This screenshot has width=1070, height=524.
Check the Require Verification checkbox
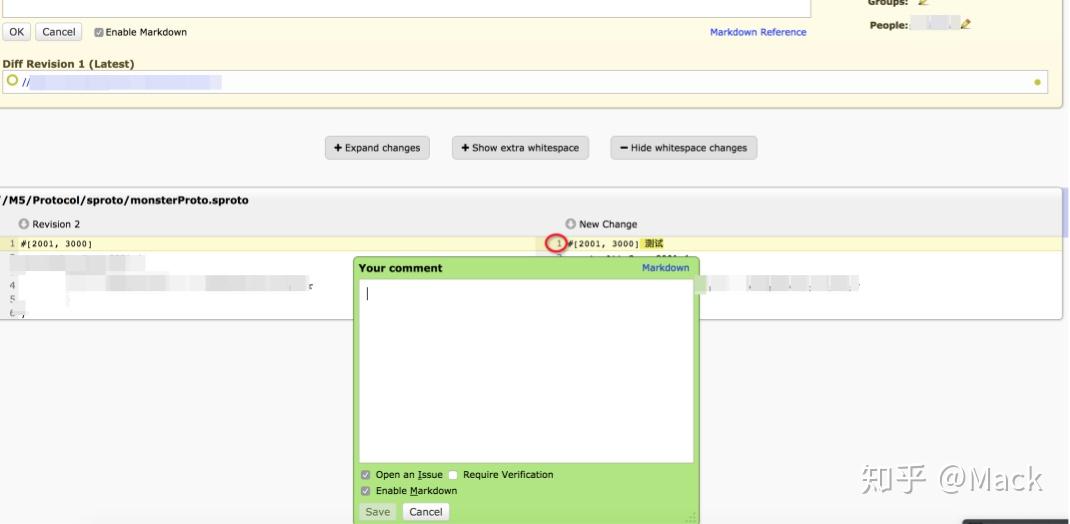[453, 475]
